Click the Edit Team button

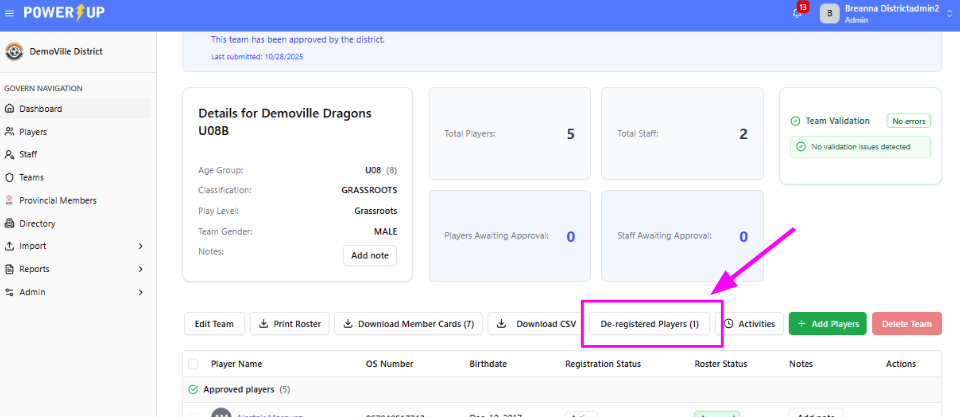(x=214, y=324)
